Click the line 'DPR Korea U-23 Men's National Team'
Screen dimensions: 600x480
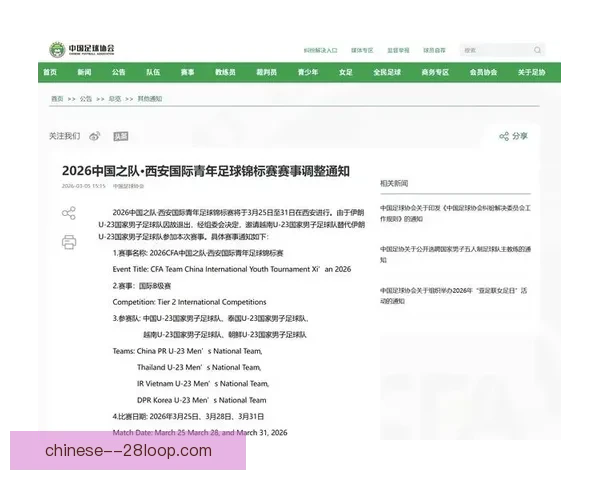(x=202, y=400)
